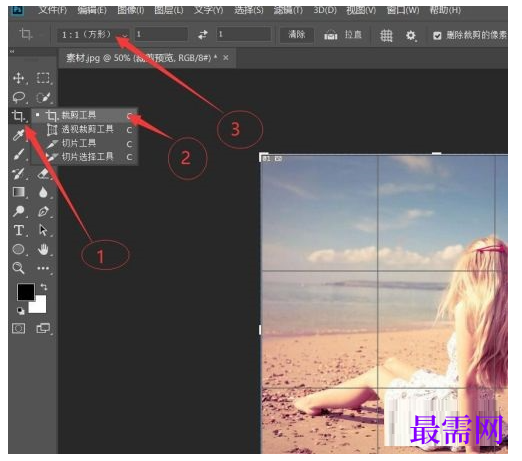Screen dimensions: 522x461
Task: Open the 3D(D) menu
Action: [325, 10]
